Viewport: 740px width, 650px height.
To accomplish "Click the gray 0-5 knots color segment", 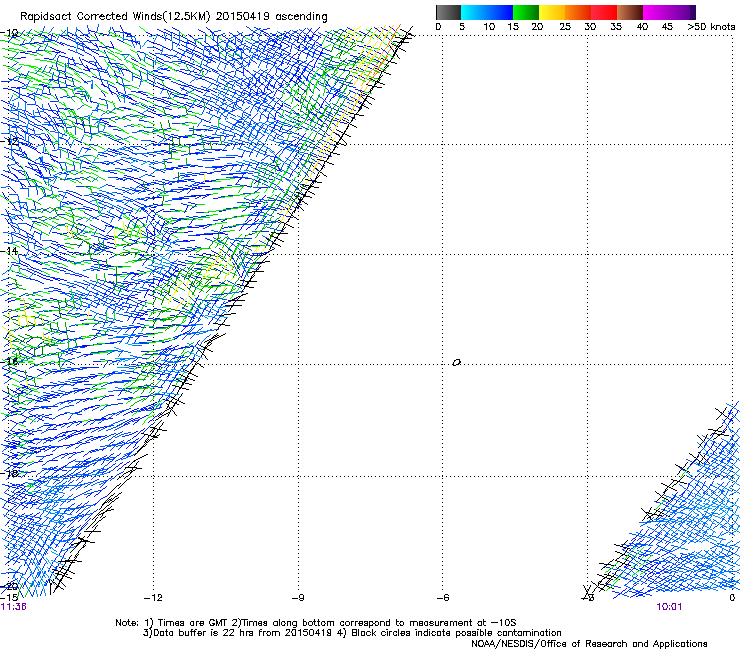I will click(x=448, y=12).
